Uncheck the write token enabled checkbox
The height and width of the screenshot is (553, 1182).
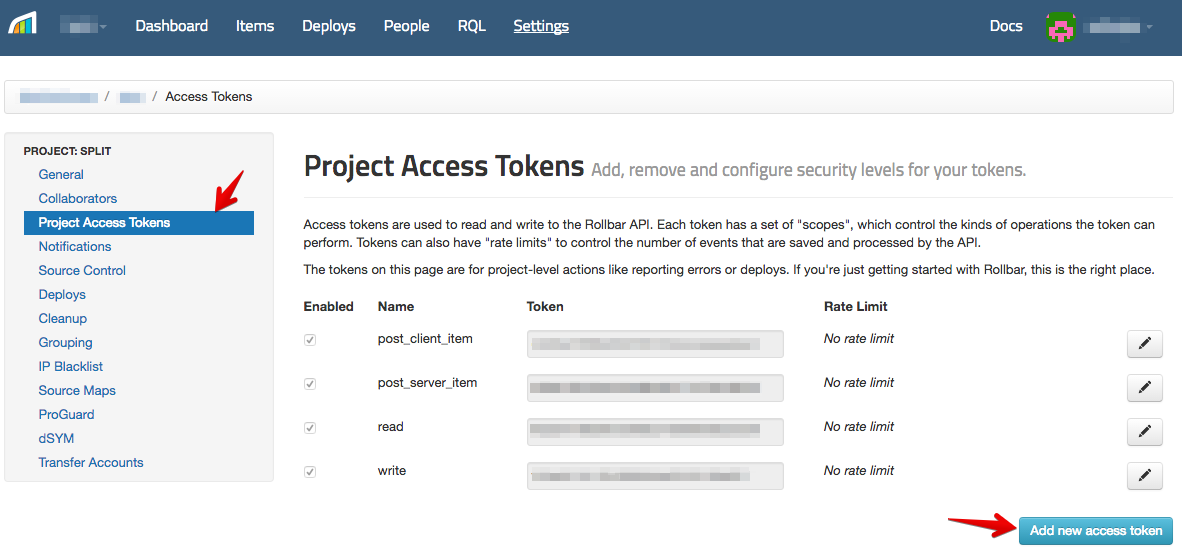310,472
